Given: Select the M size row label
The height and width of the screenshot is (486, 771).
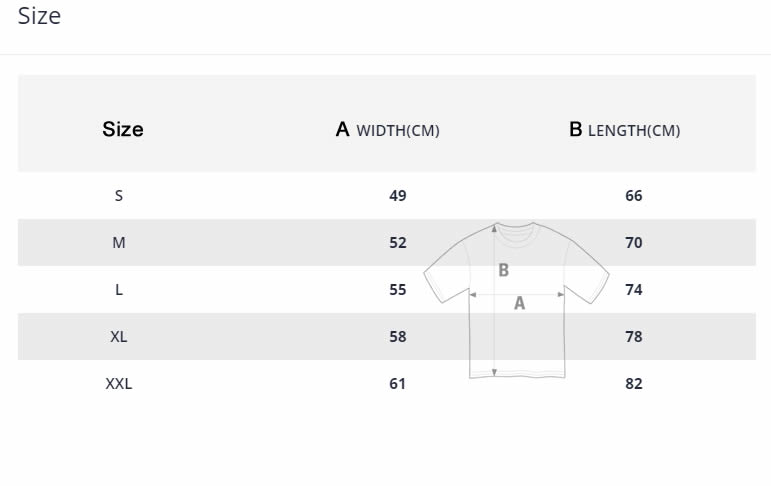Looking at the screenshot, I should pos(119,243).
